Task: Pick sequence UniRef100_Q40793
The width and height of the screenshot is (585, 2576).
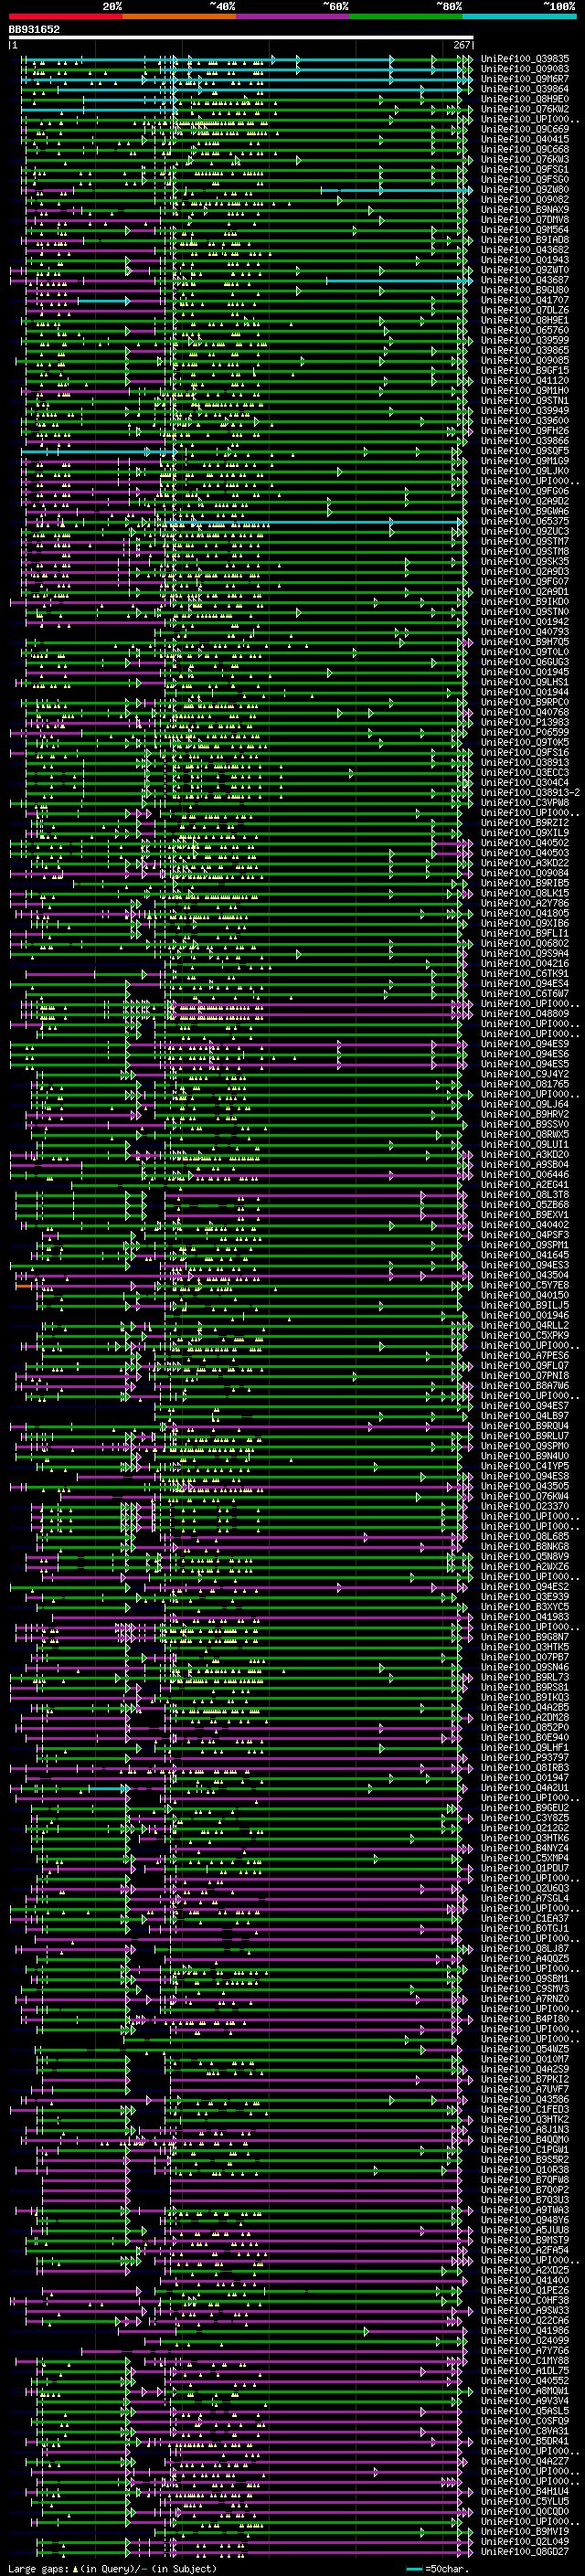Action: click(525, 632)
